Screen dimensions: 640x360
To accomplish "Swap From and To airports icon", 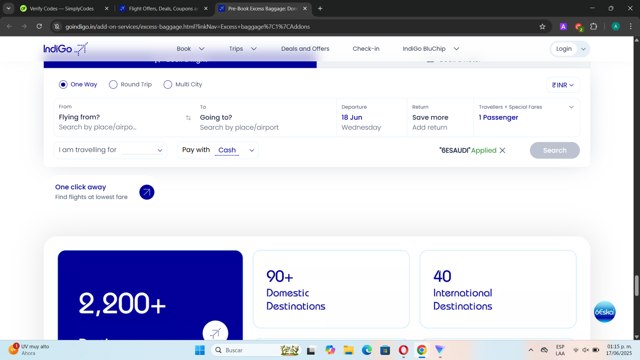I will pyautogui.click(x=188, y=118).
